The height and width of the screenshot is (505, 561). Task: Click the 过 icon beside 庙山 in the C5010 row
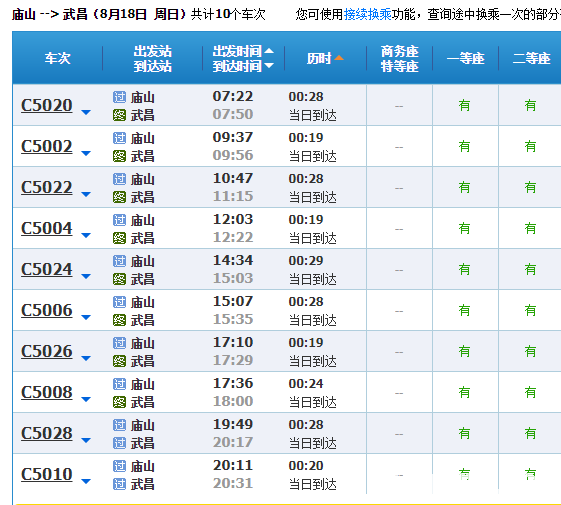pos(119,466)
